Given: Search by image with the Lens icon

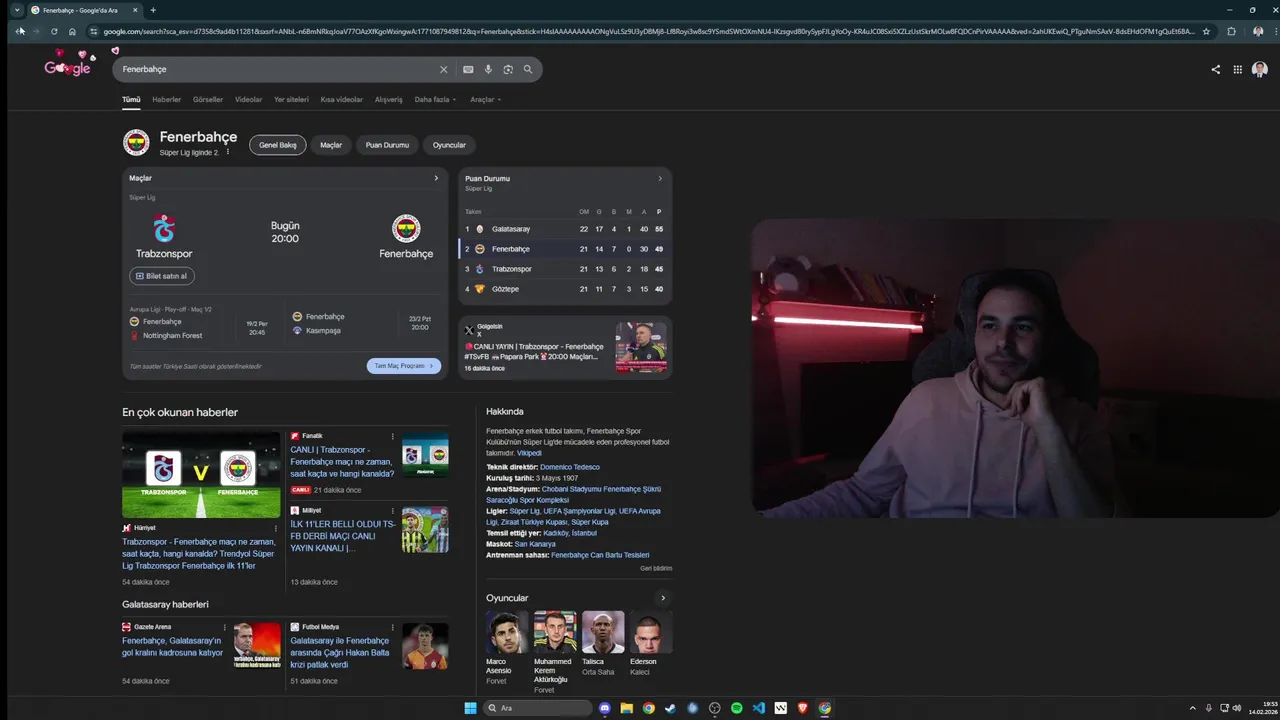Looking at the screenshot, I should coord(508,69).
